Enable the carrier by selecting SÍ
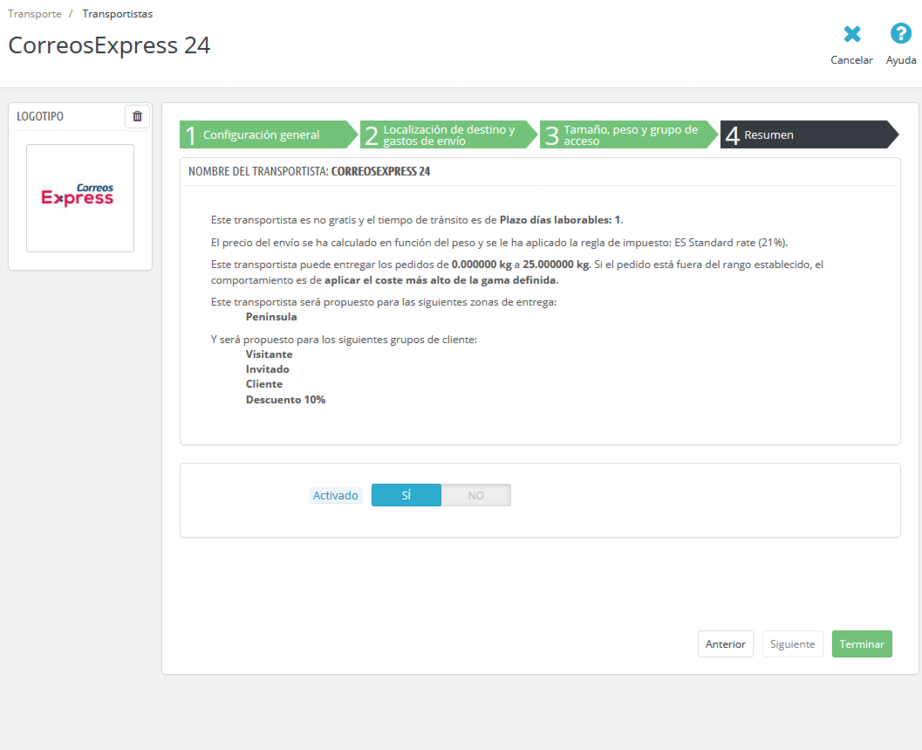 pyautogui.click(x=406, y=494)
